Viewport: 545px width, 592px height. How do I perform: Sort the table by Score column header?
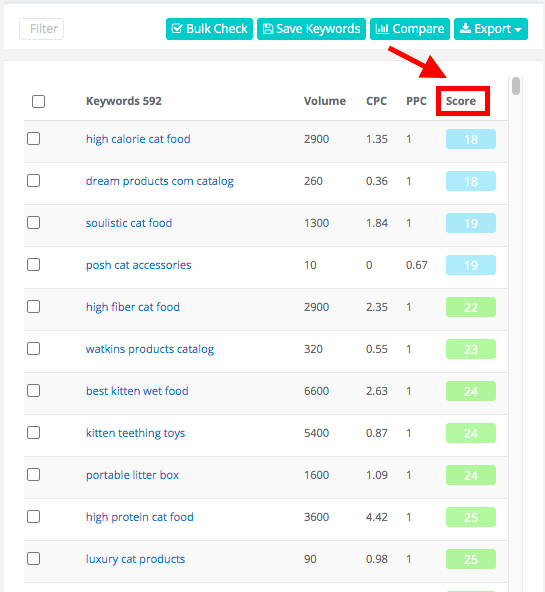point(461,101)
